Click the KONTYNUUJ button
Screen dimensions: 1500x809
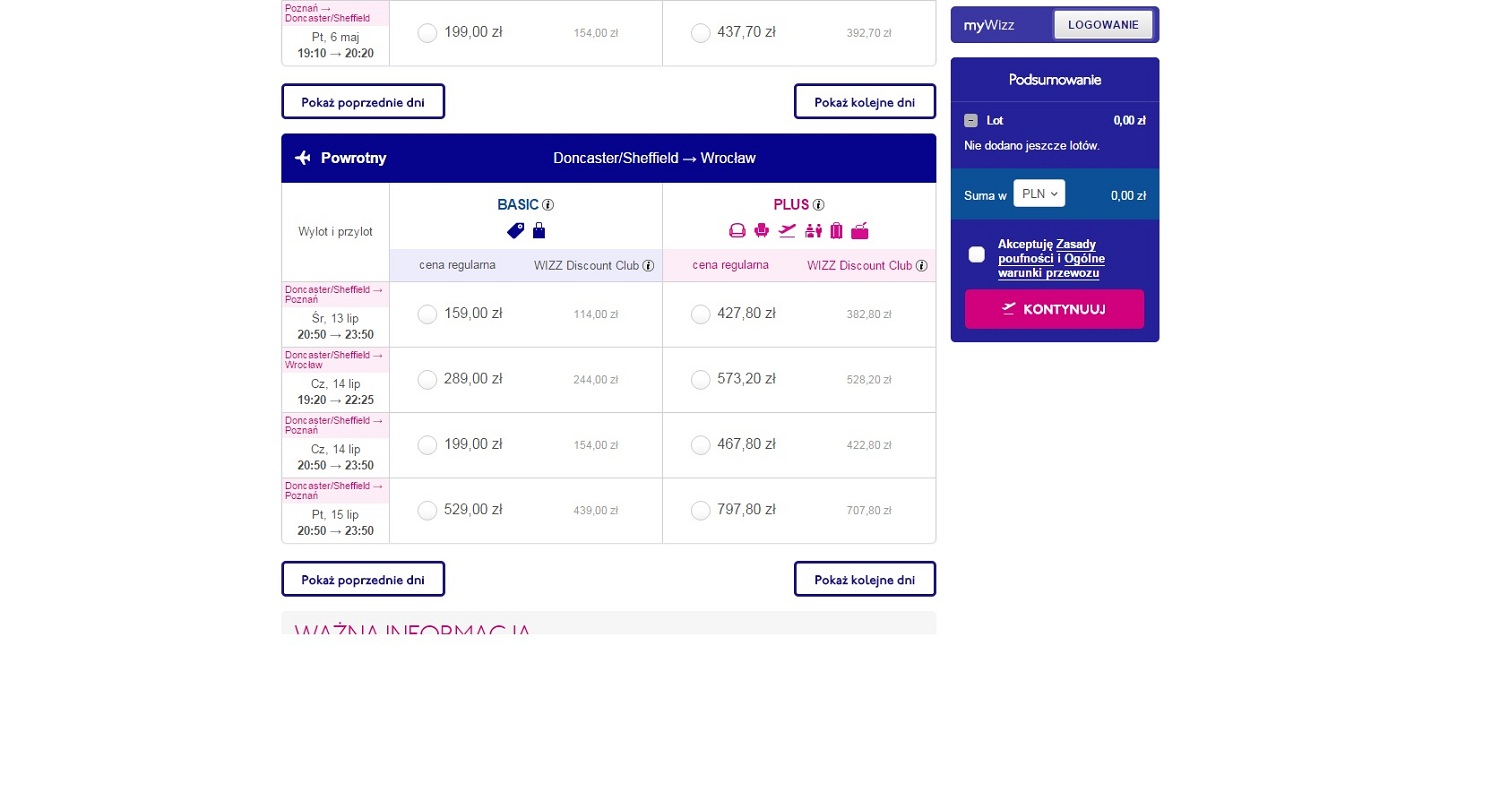(1054, 309)
